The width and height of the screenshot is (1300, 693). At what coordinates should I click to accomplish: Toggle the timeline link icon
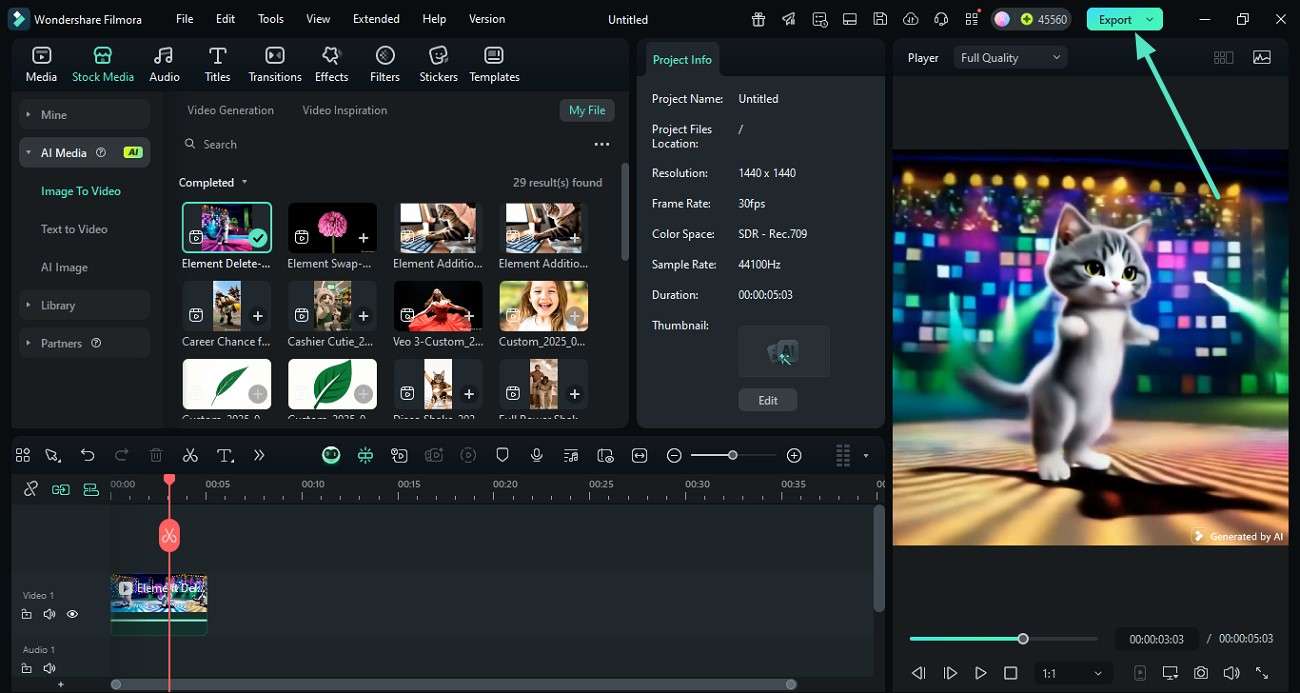click(30, 489)
